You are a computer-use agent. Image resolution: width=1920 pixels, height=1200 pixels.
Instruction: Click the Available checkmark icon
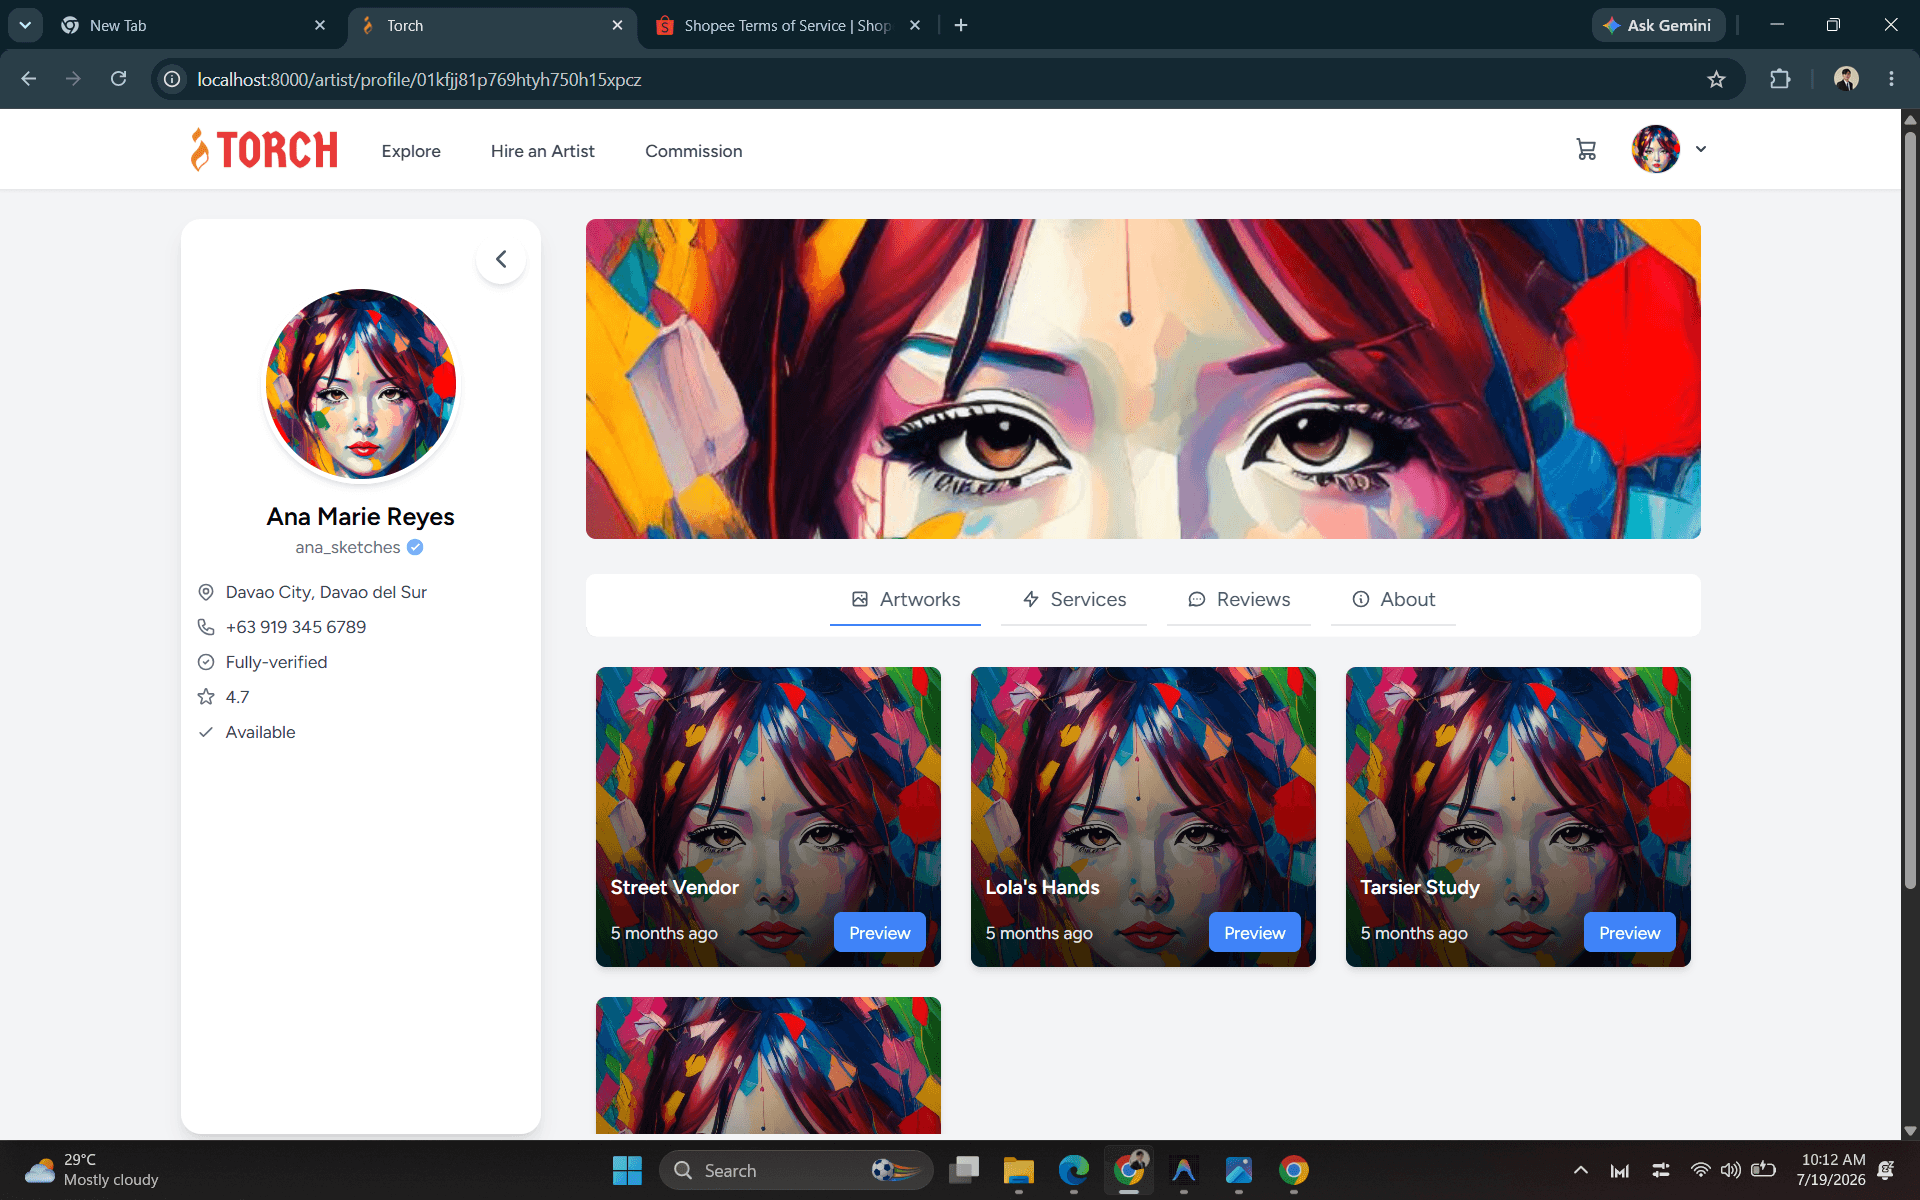(x=206, y=732)
